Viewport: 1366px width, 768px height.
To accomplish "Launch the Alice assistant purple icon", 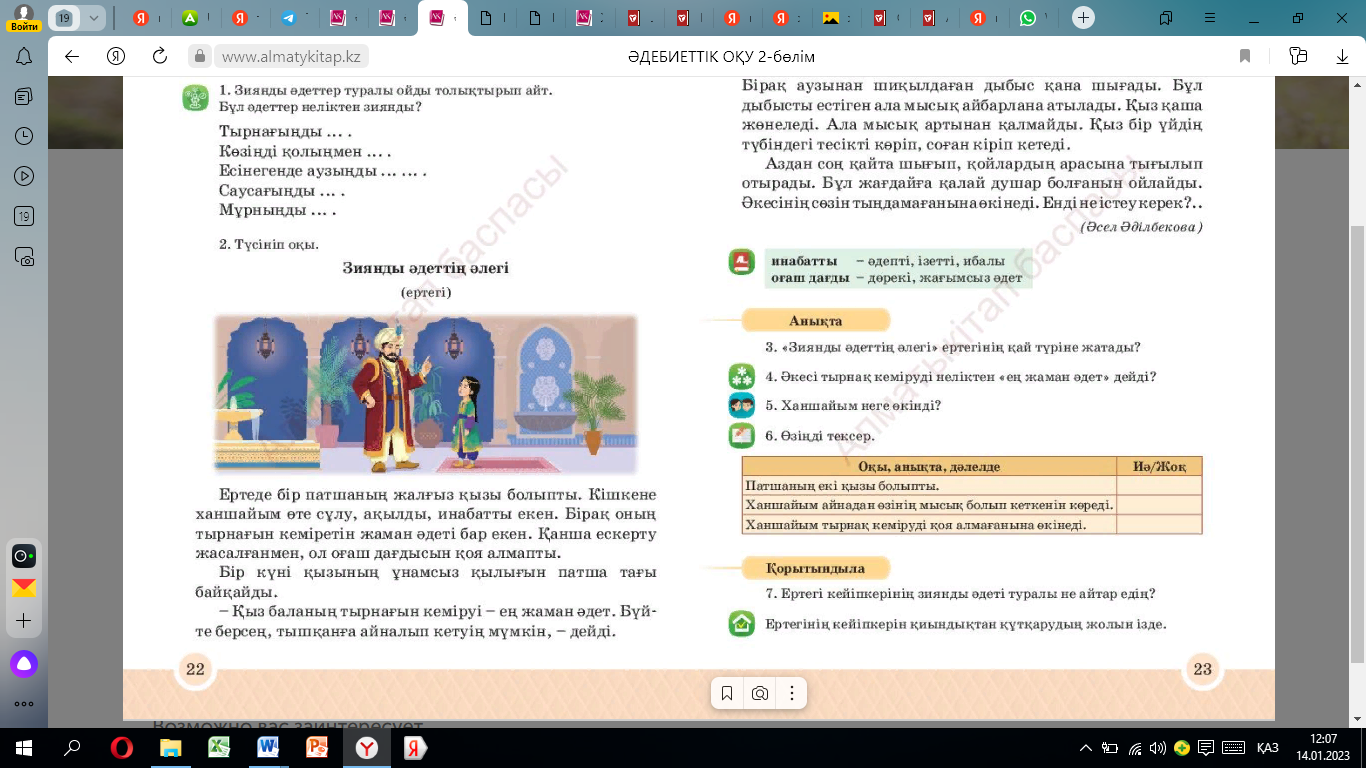I will [24, 664].
